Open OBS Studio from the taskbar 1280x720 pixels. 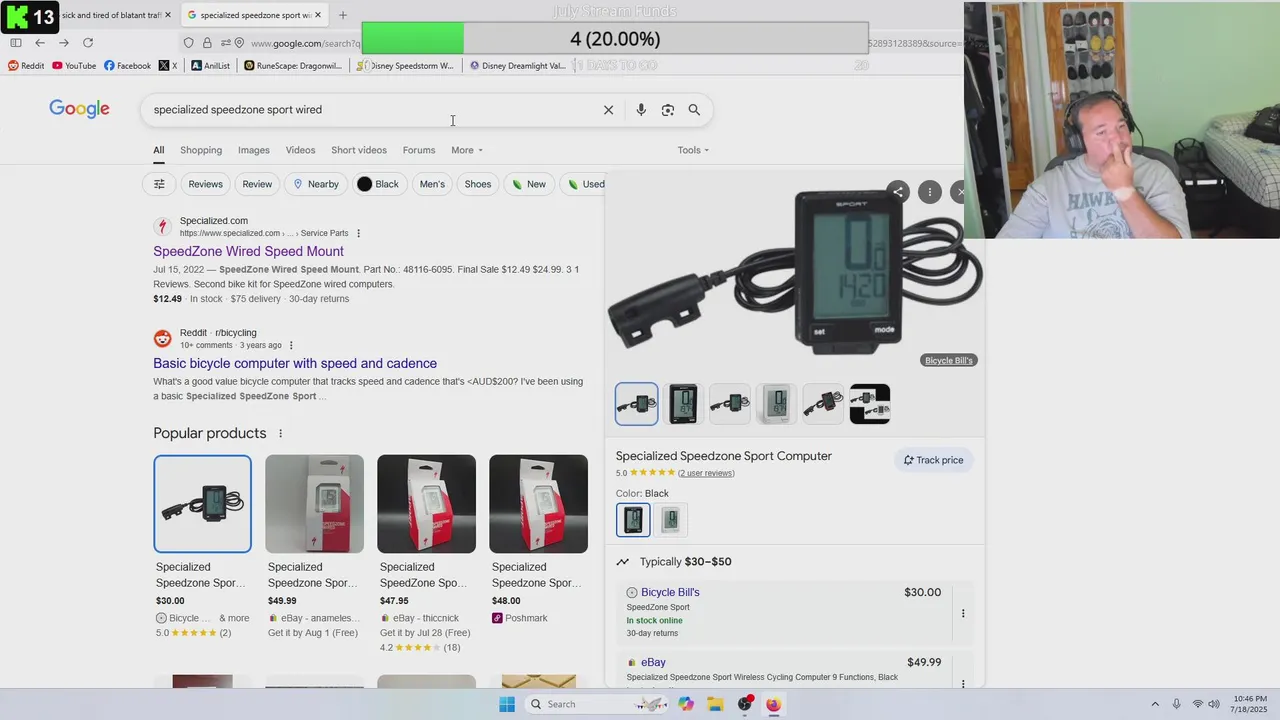[x=744, y=704]
